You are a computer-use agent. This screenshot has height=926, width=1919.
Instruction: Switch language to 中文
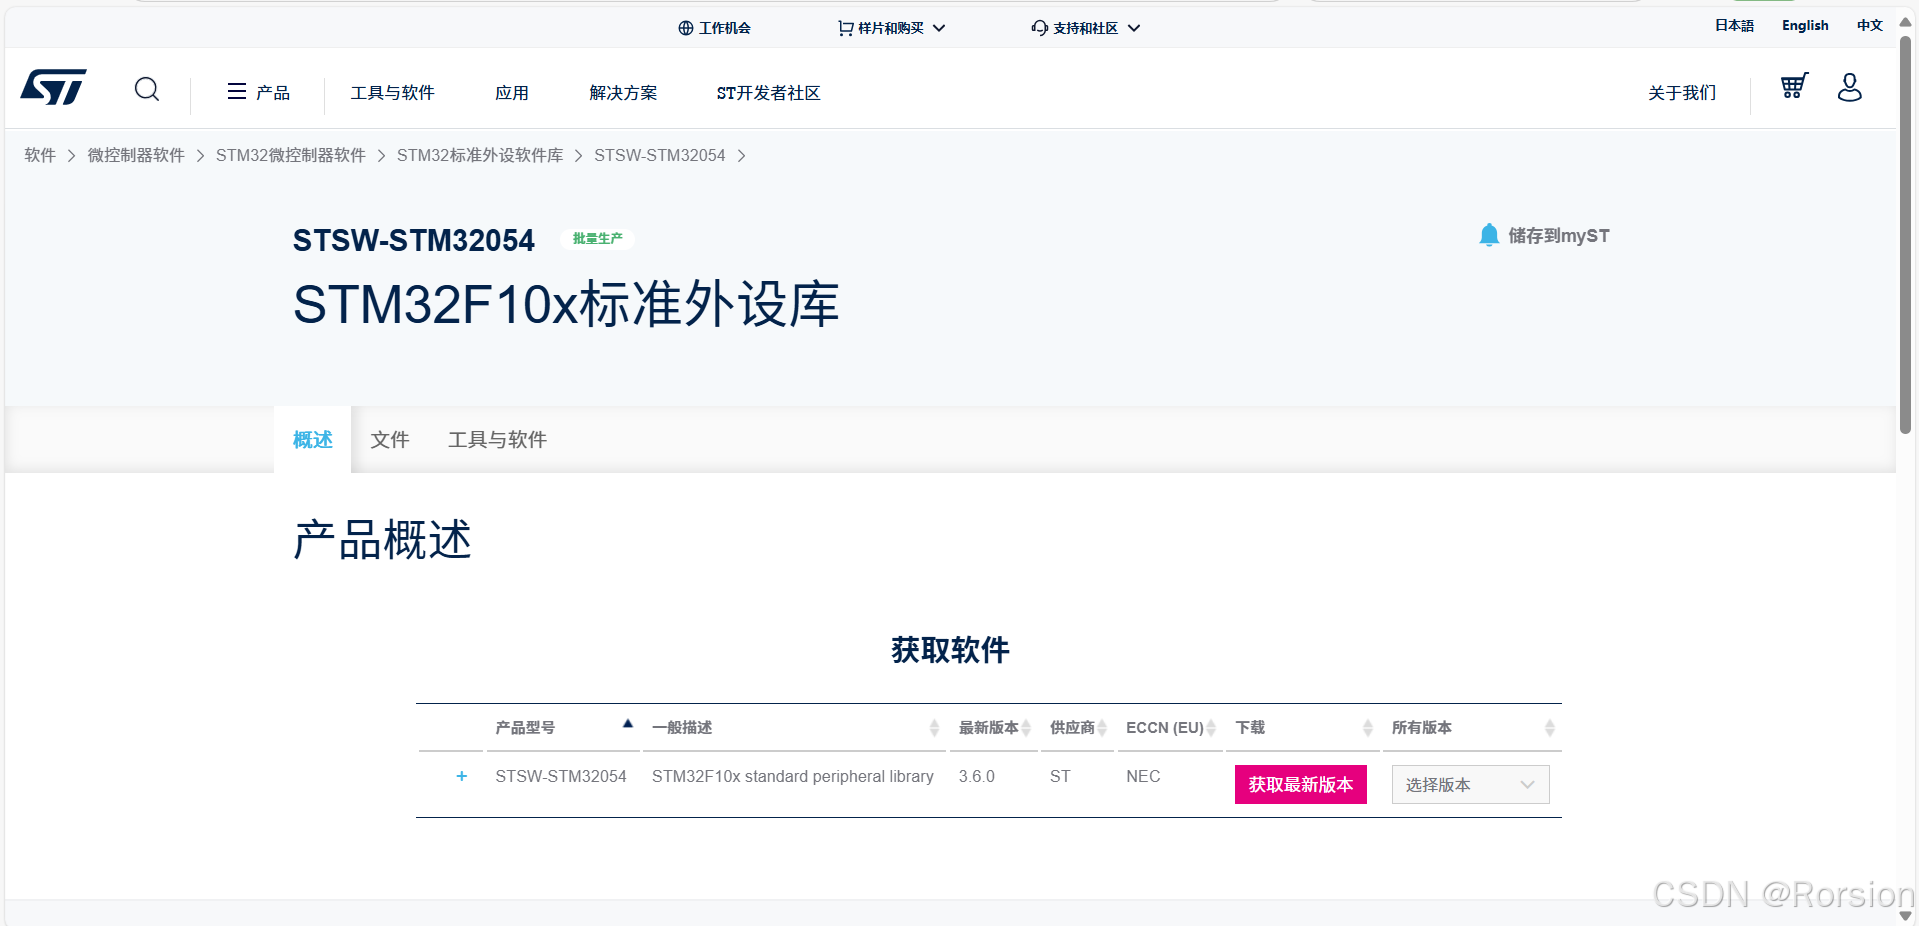tap(1870, 26)
